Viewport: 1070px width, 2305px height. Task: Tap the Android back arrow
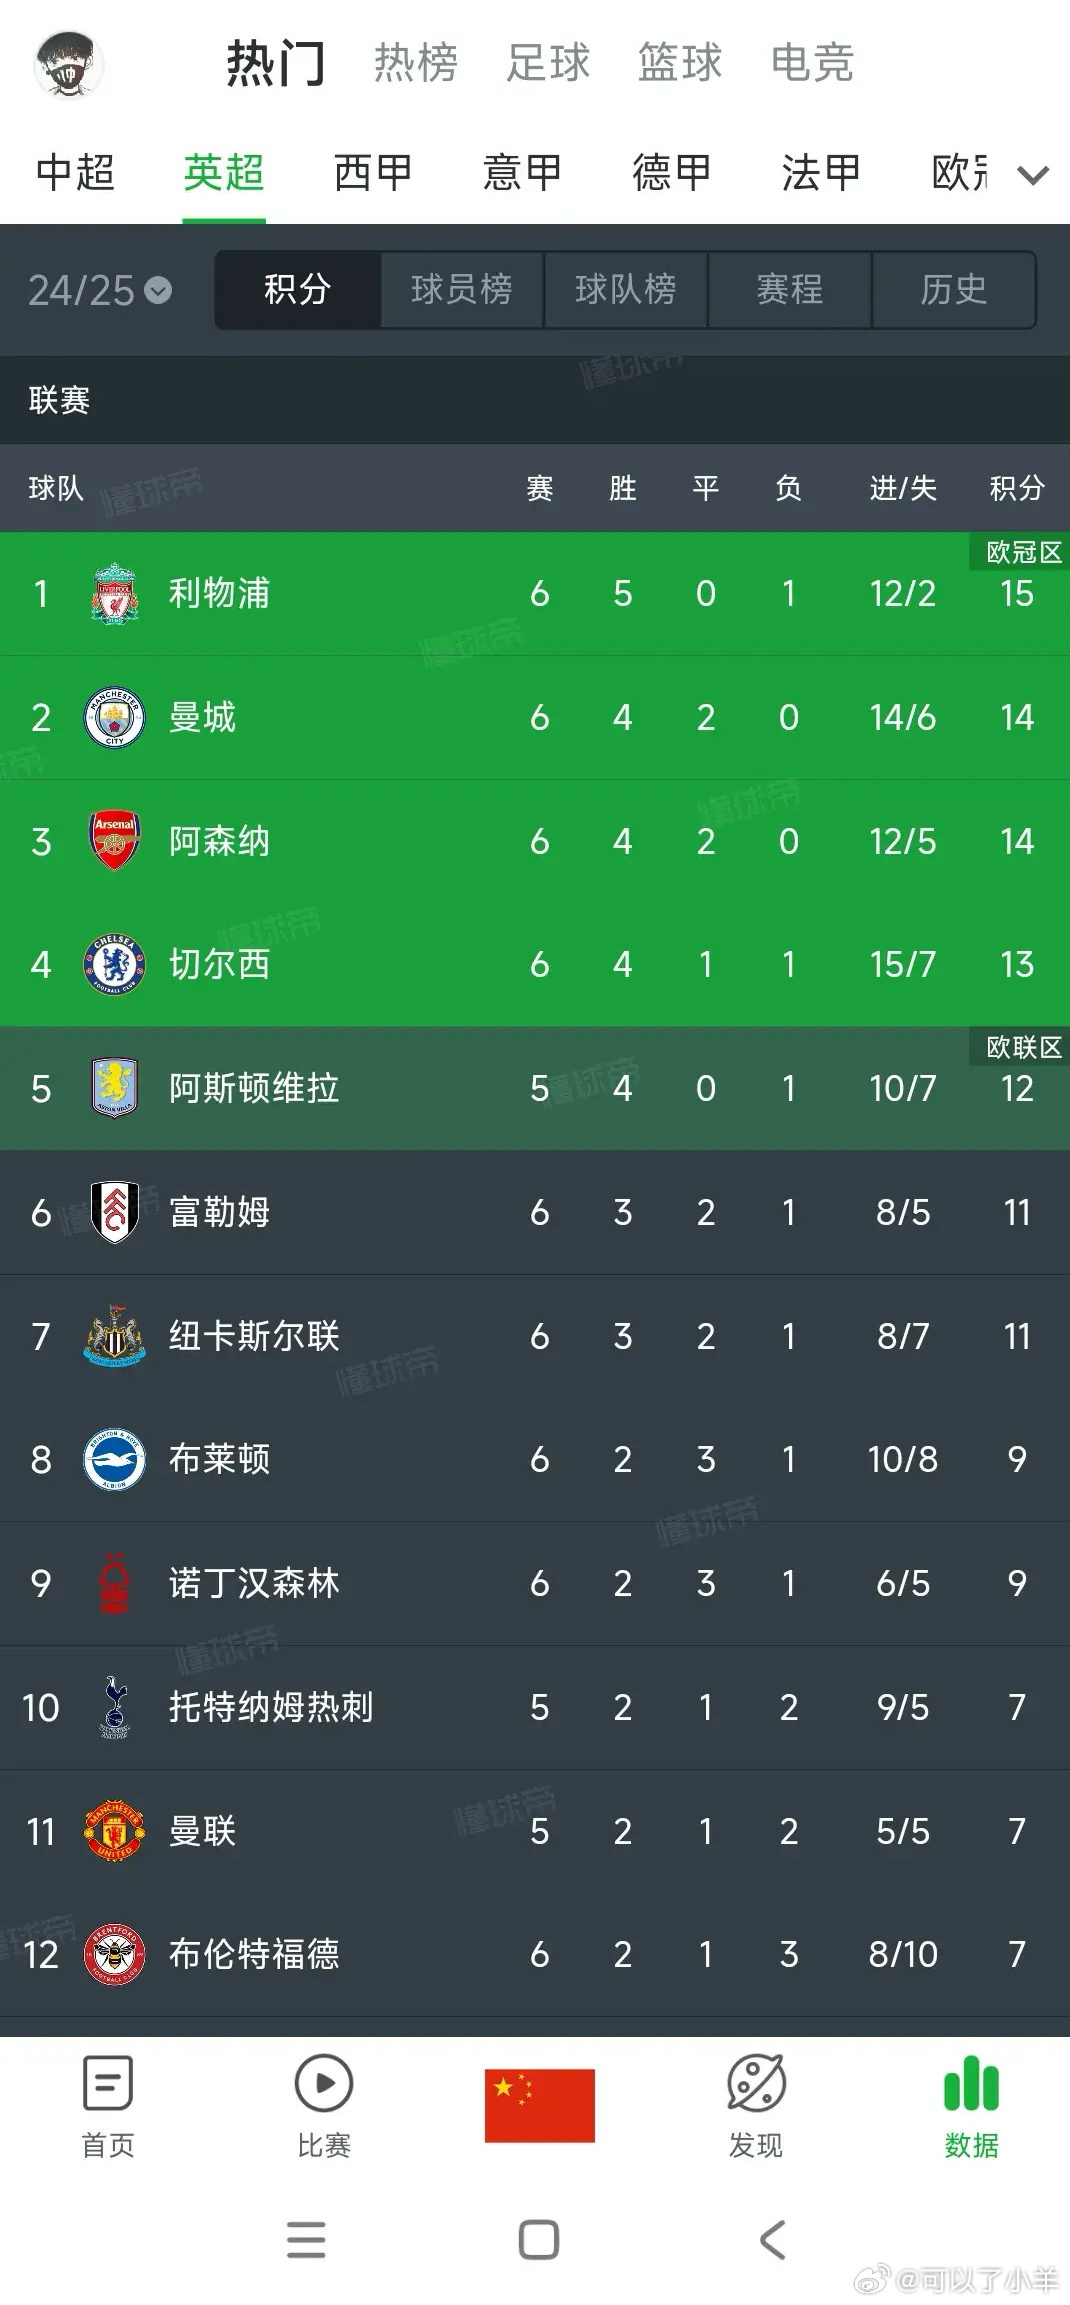tap(772, 2240)
